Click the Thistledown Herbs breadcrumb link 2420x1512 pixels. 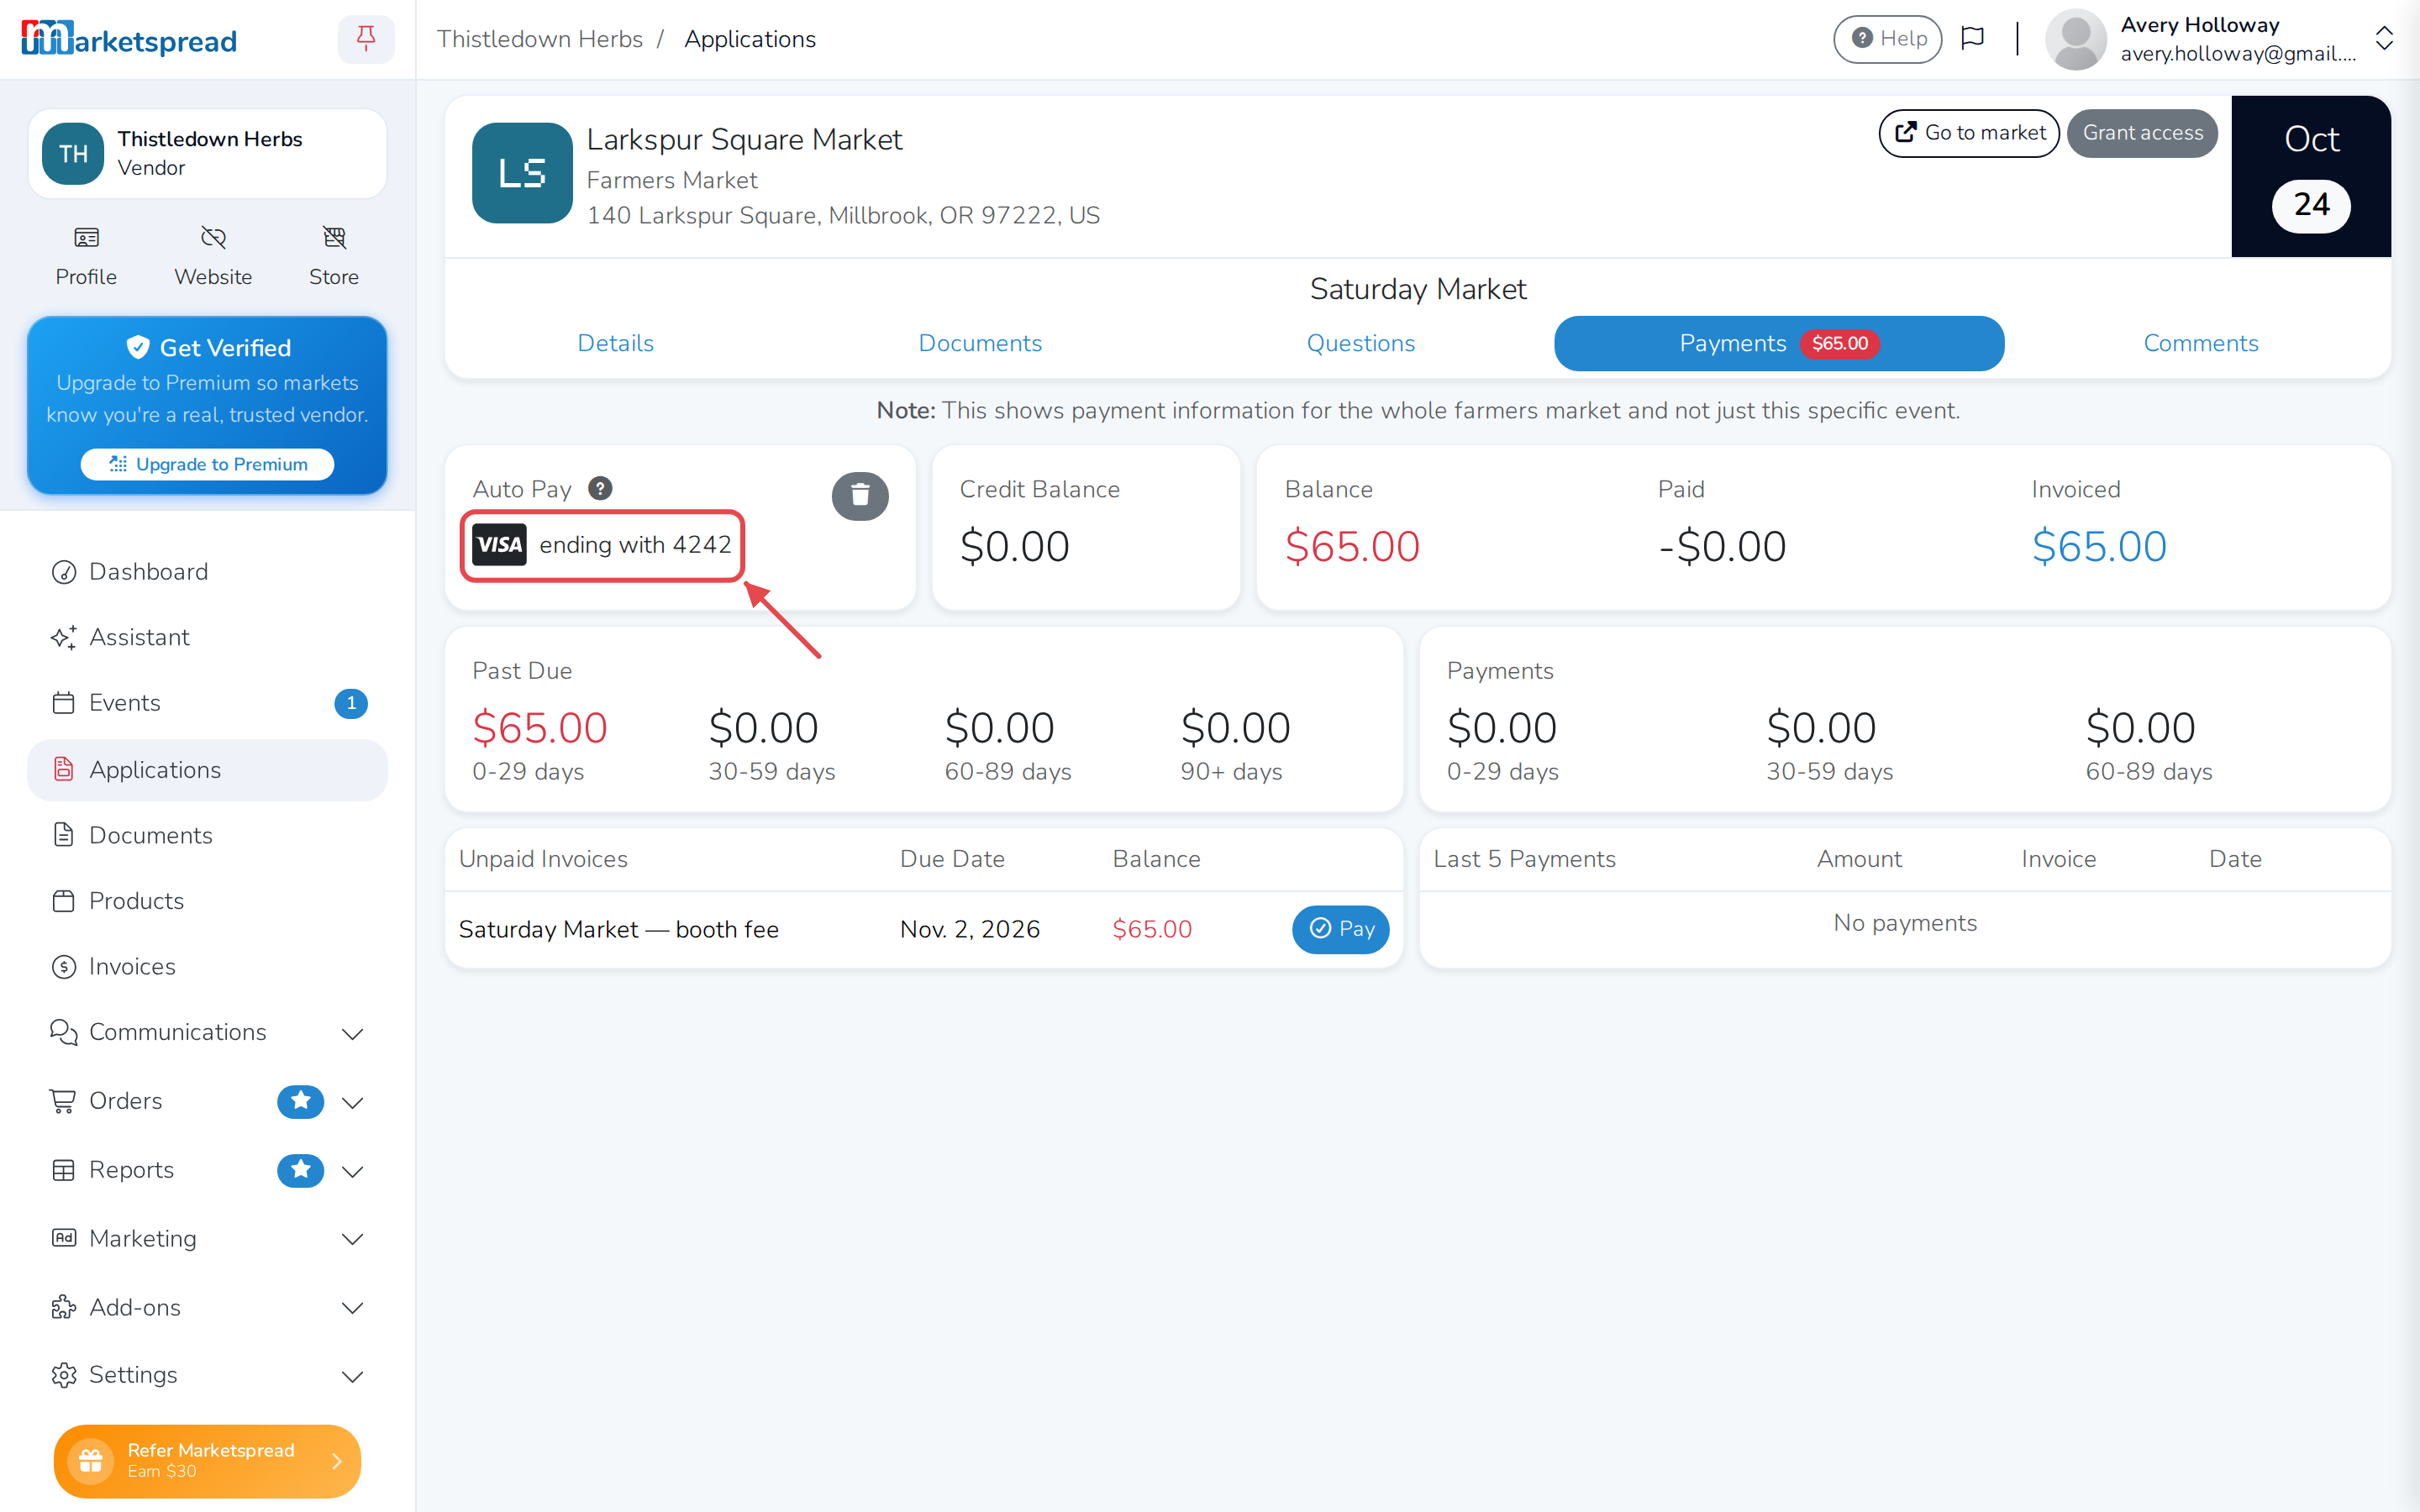(x=540, y=39)
